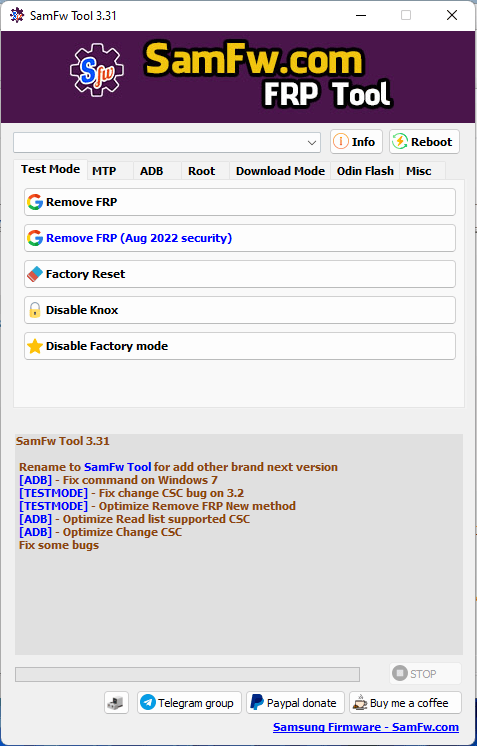
Task: Click the SamFw gear logo in banner
Action: point(97,70)
